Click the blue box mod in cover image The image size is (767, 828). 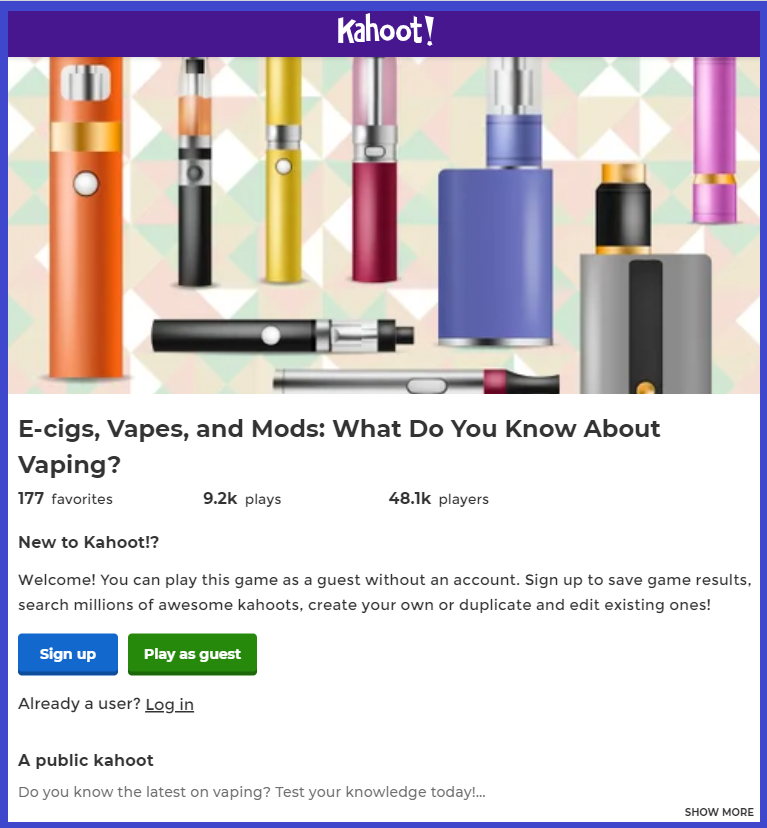click(496, 202)
